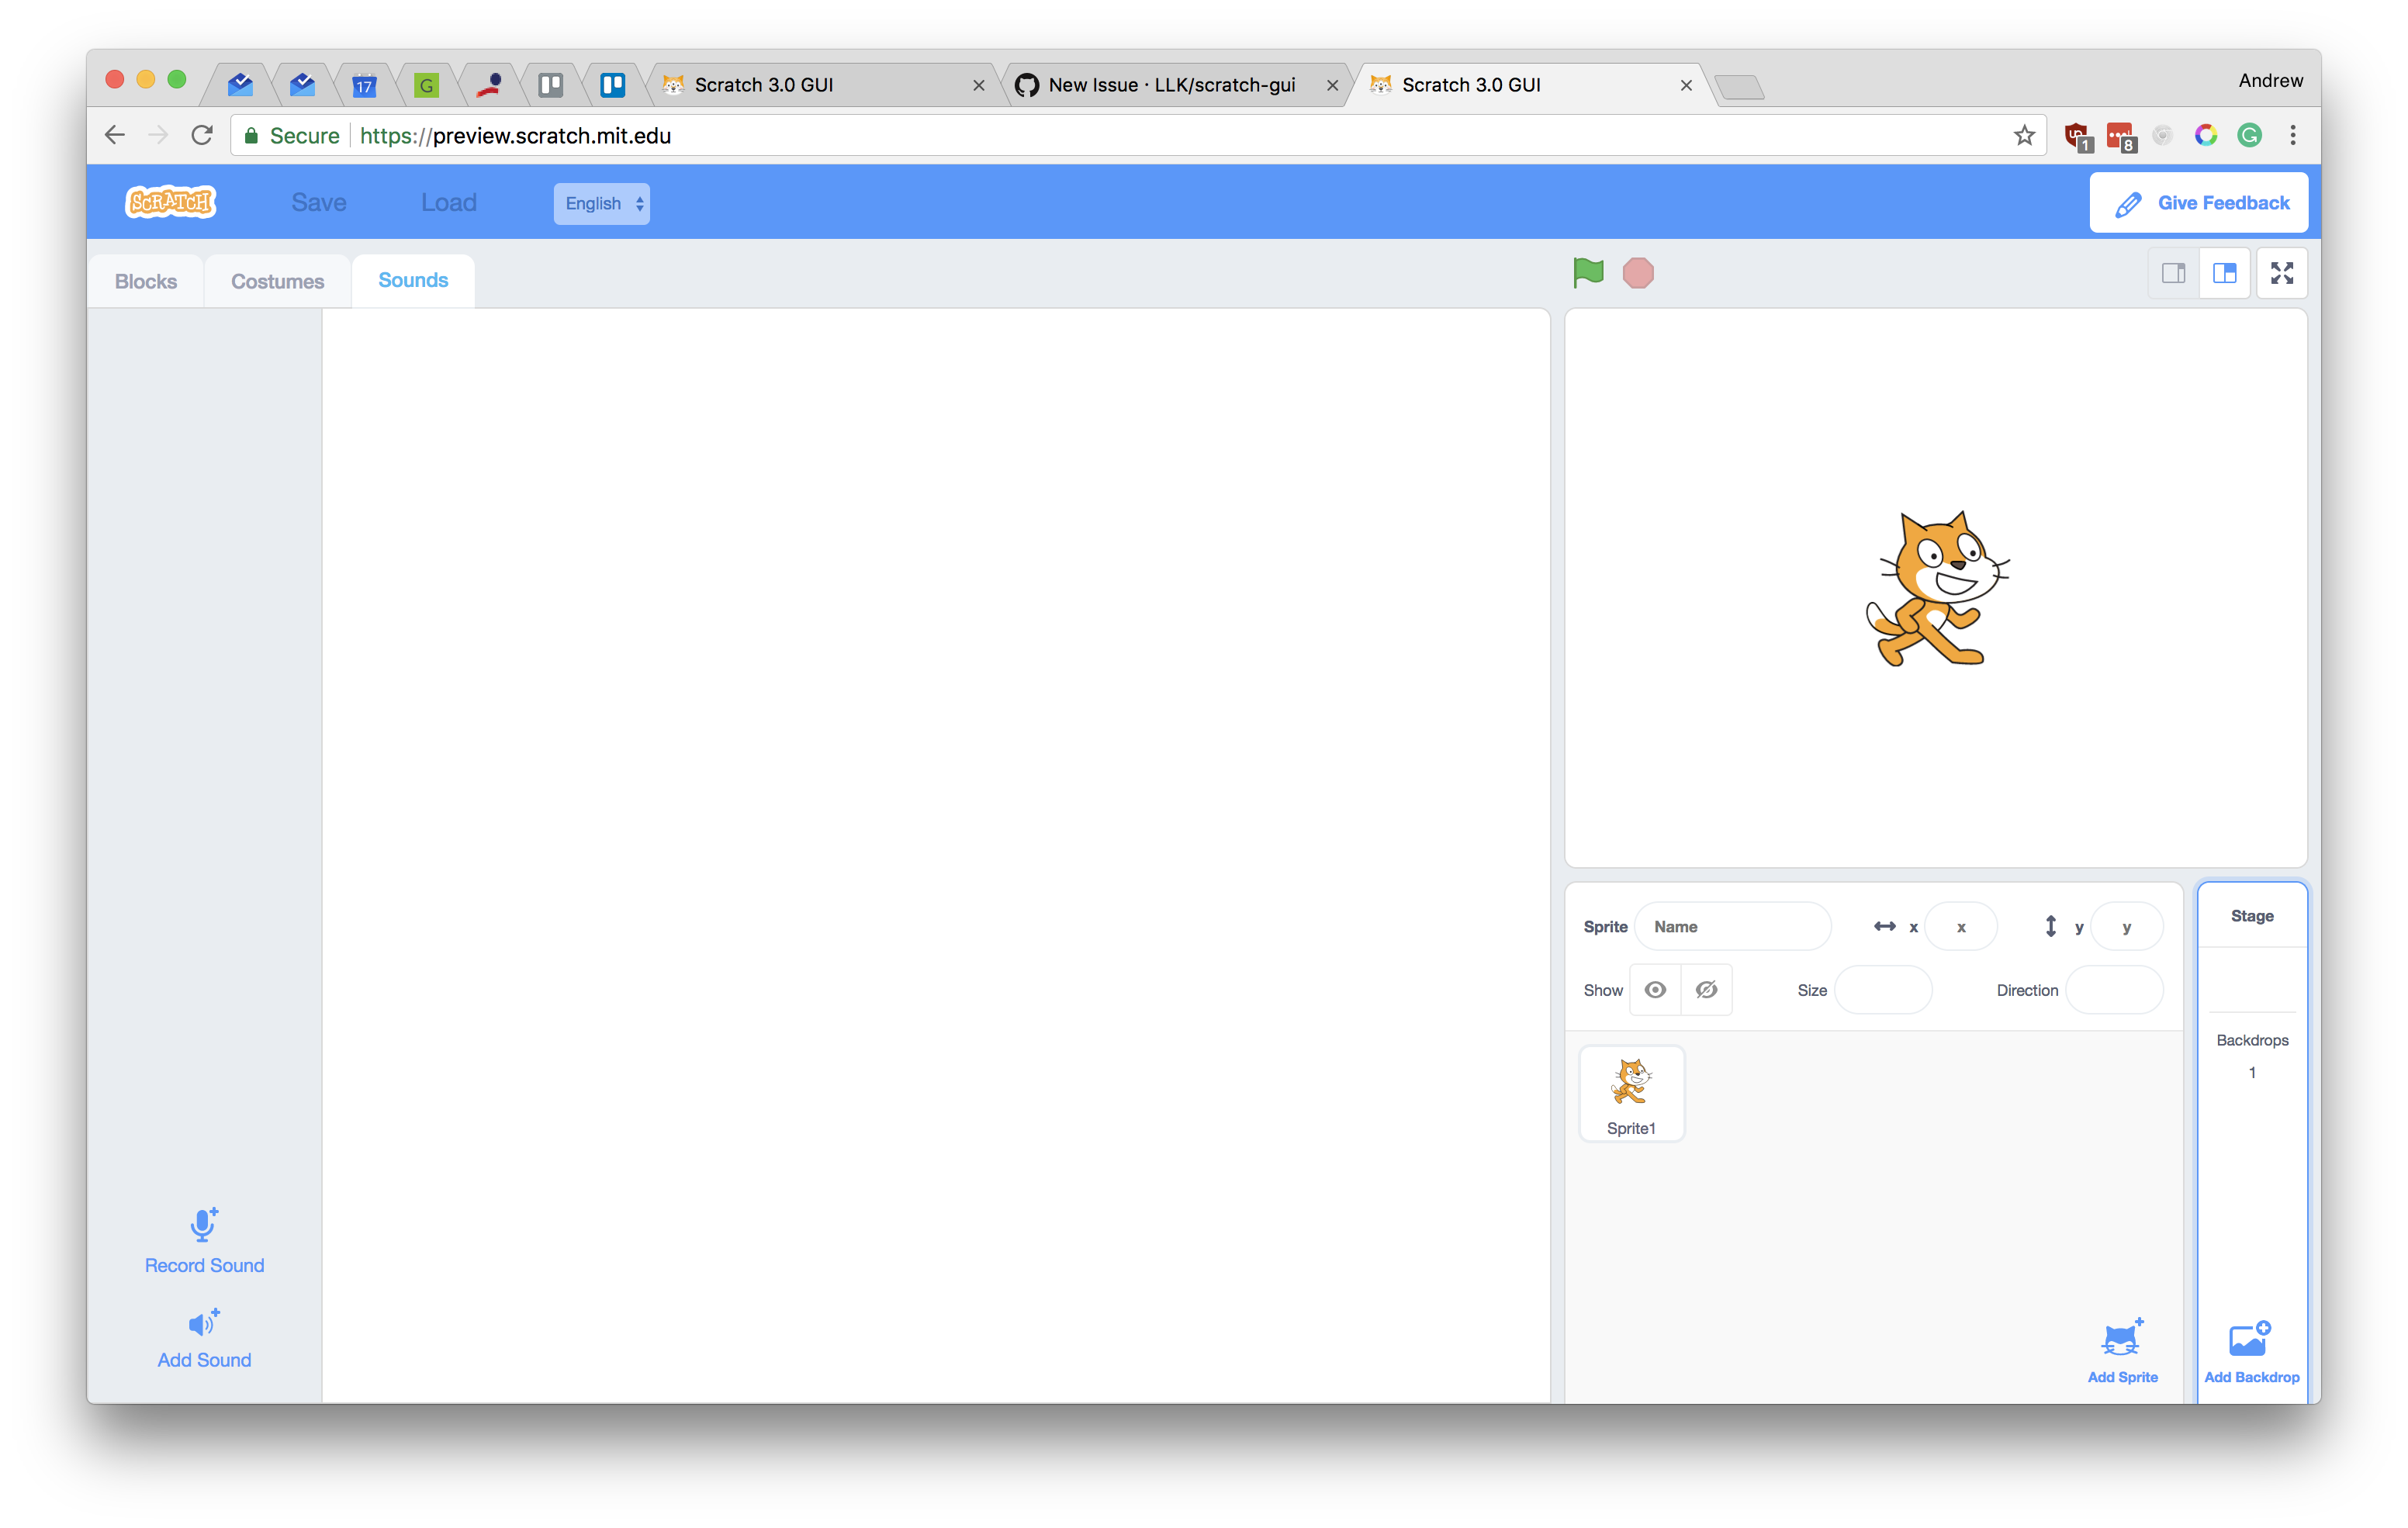Open the pinned calendar tab showing 17
This screenshot has width=2408, height=1528.
point(364,85)
